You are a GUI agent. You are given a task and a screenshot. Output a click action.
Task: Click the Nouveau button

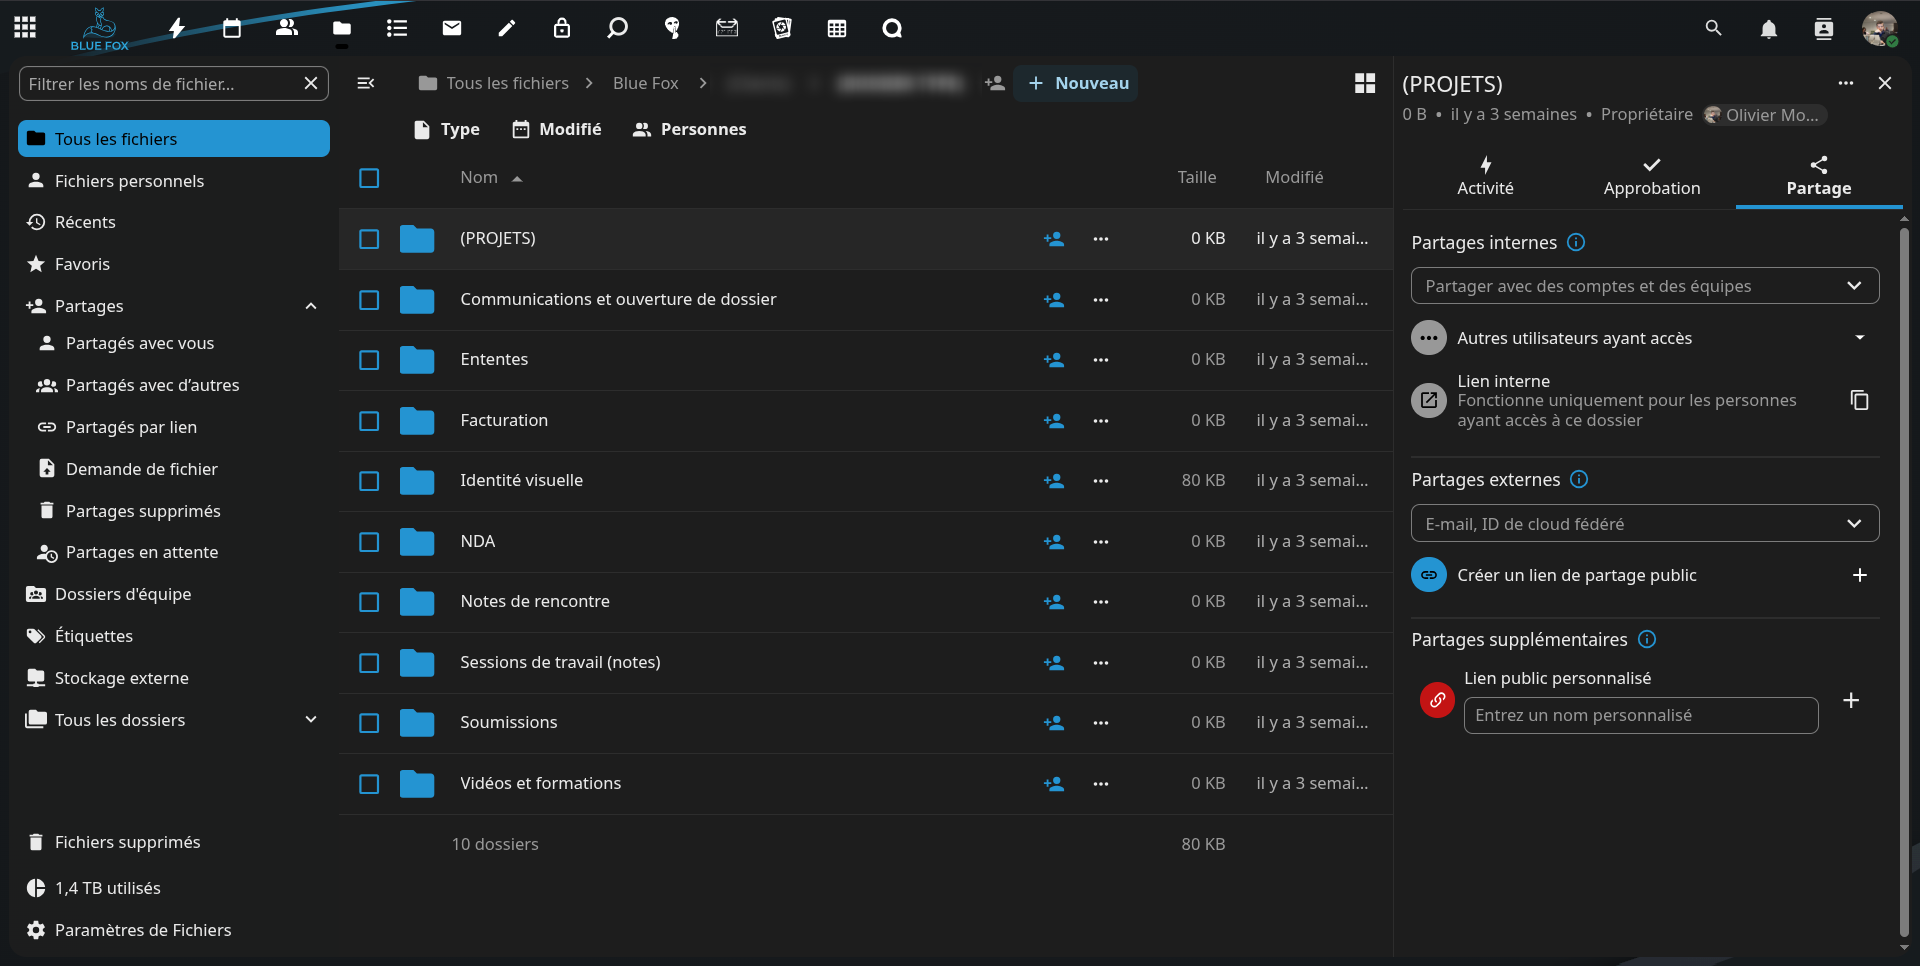click(x=1076, y=83)
